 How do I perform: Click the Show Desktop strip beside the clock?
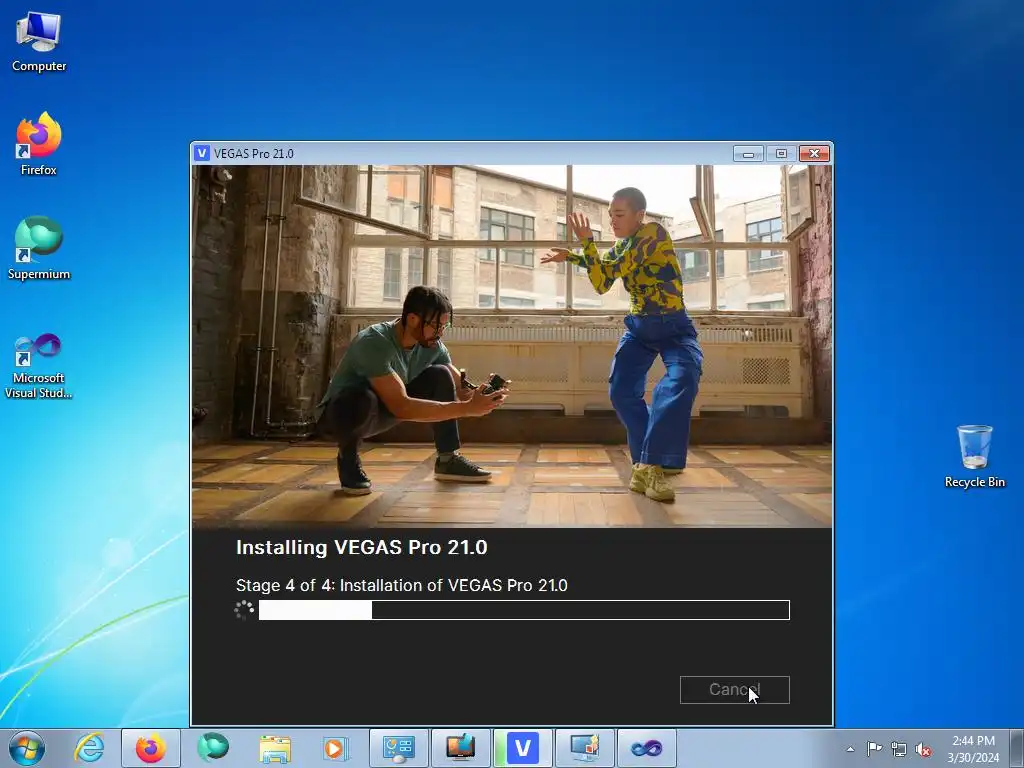coord(1017,748)
